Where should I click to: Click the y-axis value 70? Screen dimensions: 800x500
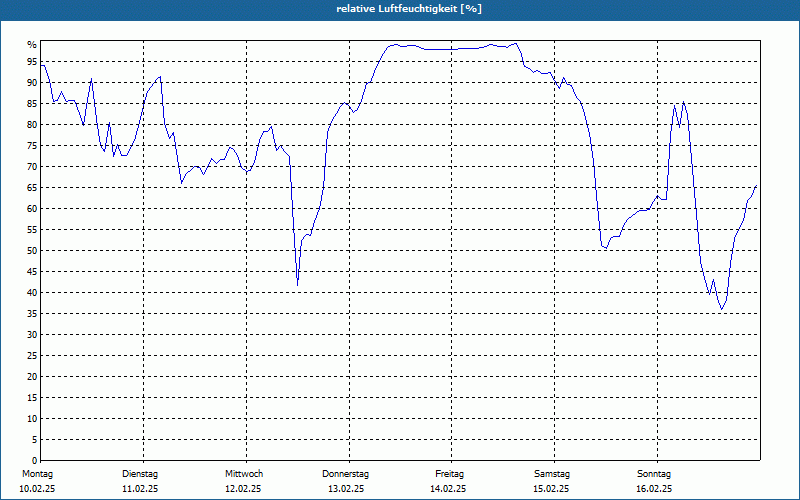coord(32,167)
